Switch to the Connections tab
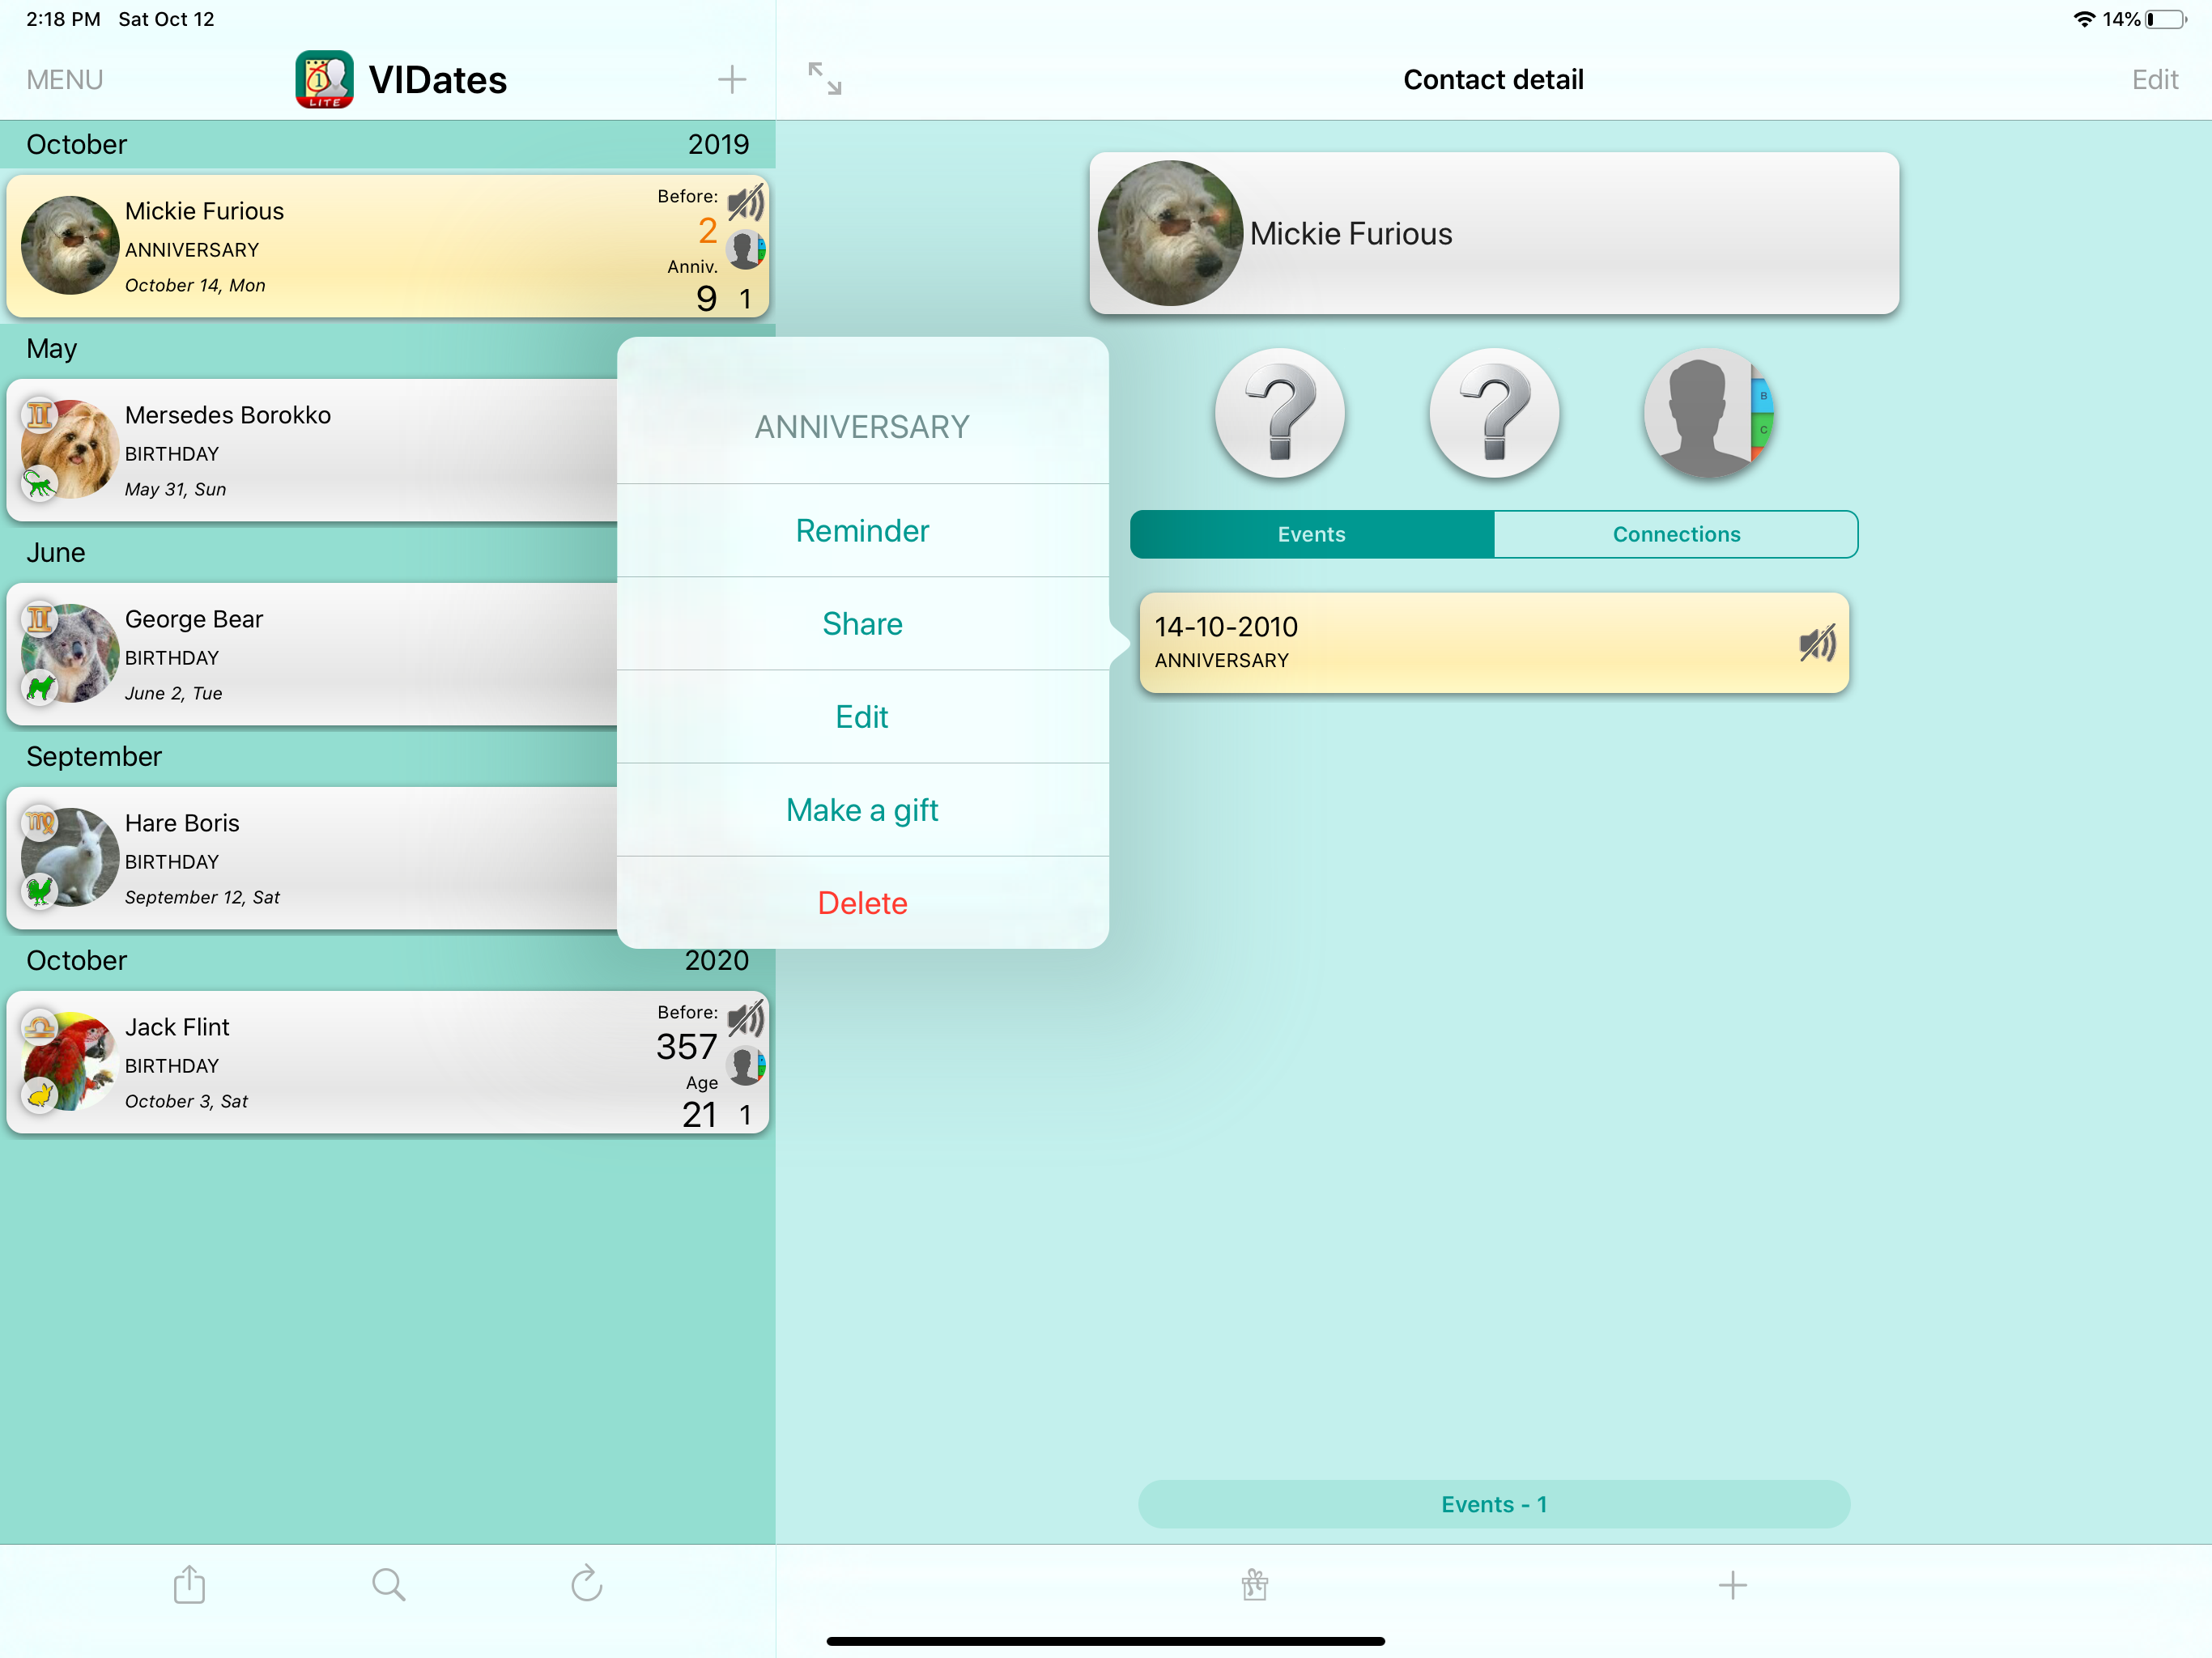Screen dimensions: 2212x1658 [x=1676, y=535]
